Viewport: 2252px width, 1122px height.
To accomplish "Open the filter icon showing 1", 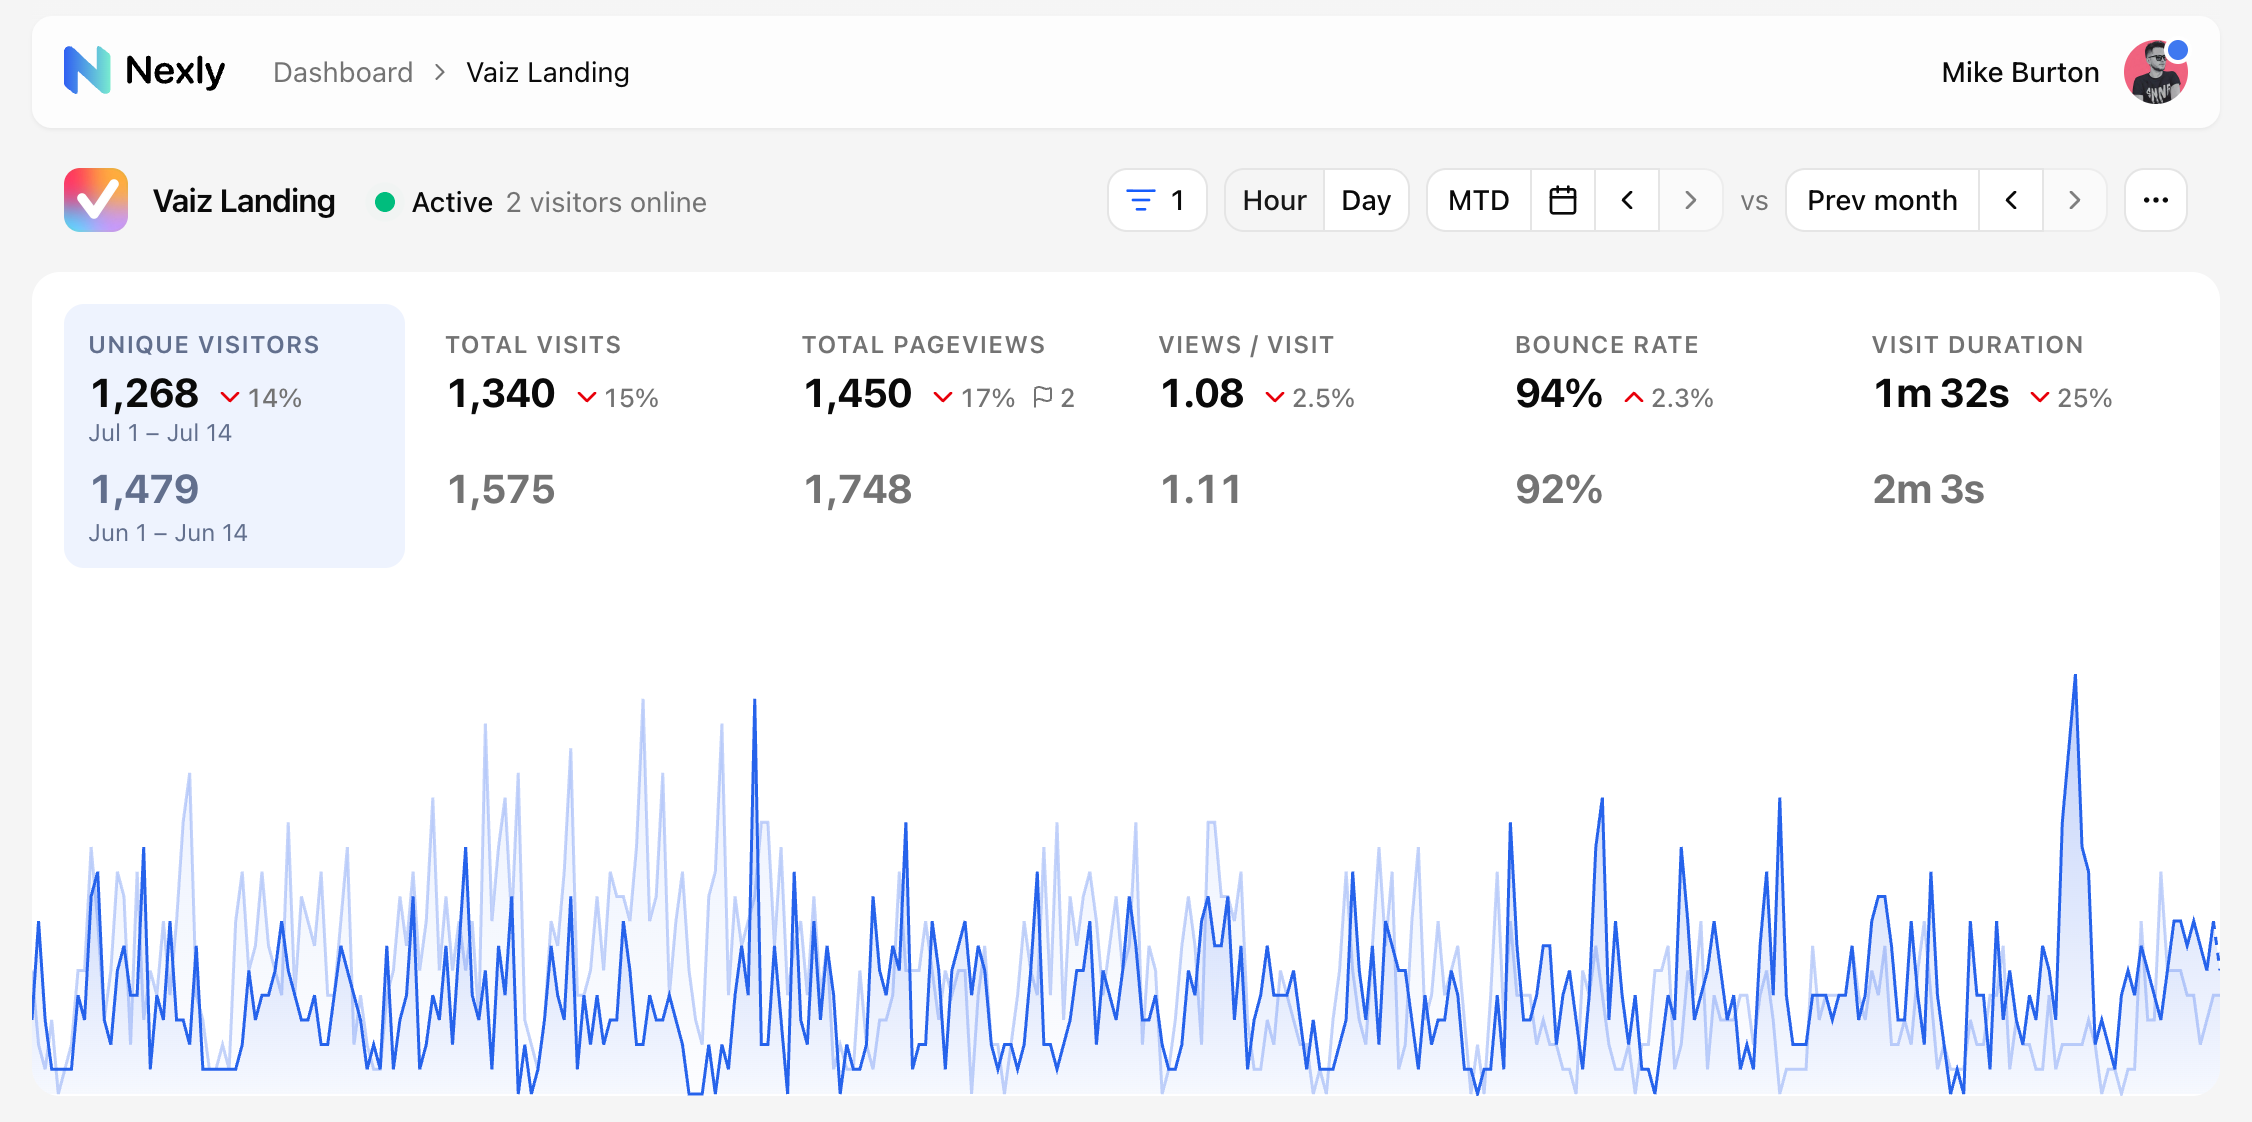I will point(1157,201).
